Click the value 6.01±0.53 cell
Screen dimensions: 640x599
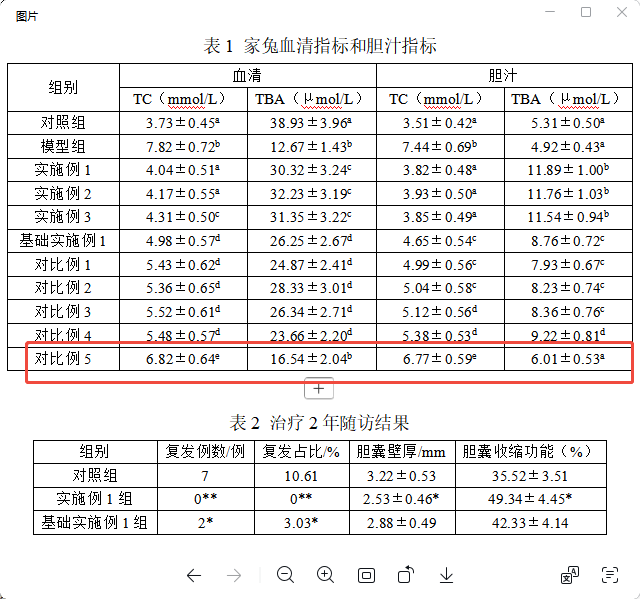pos(568,359)
